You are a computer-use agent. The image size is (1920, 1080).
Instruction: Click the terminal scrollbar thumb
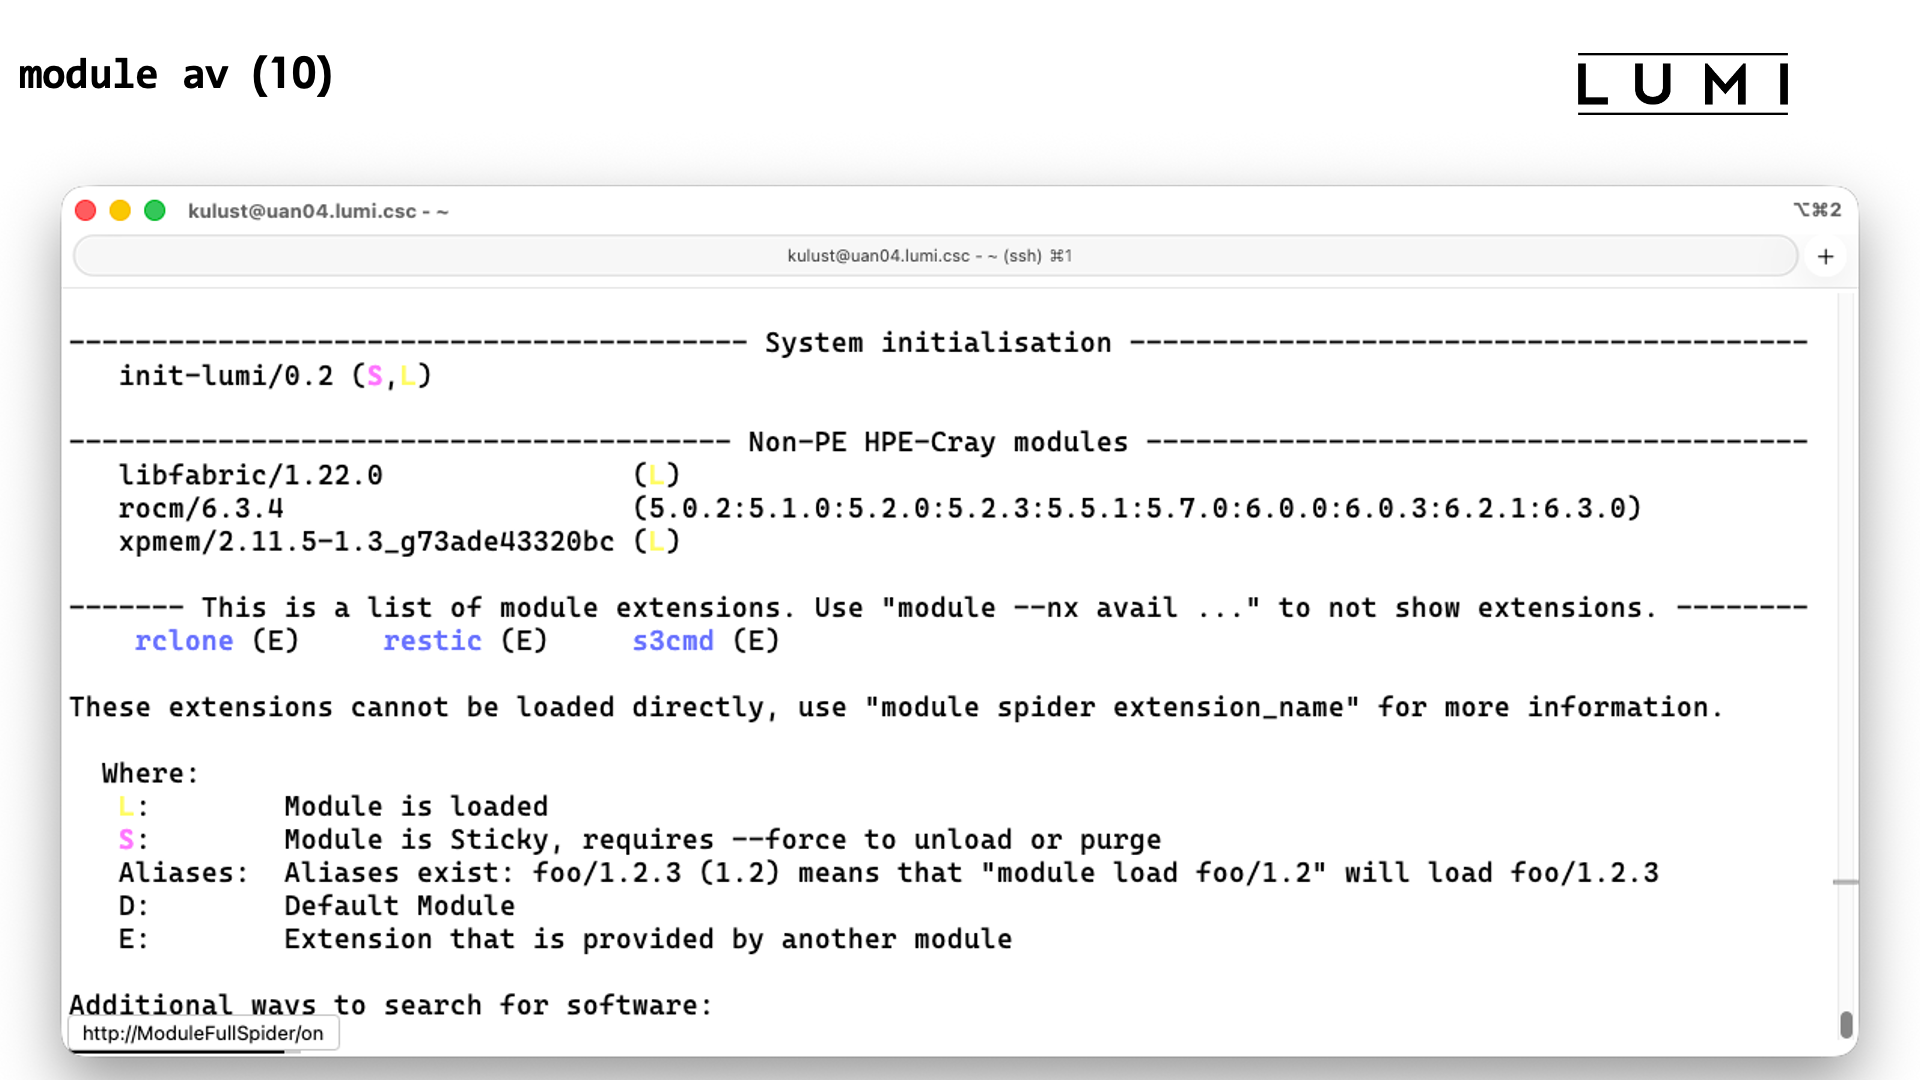tap(1846, 1024)
